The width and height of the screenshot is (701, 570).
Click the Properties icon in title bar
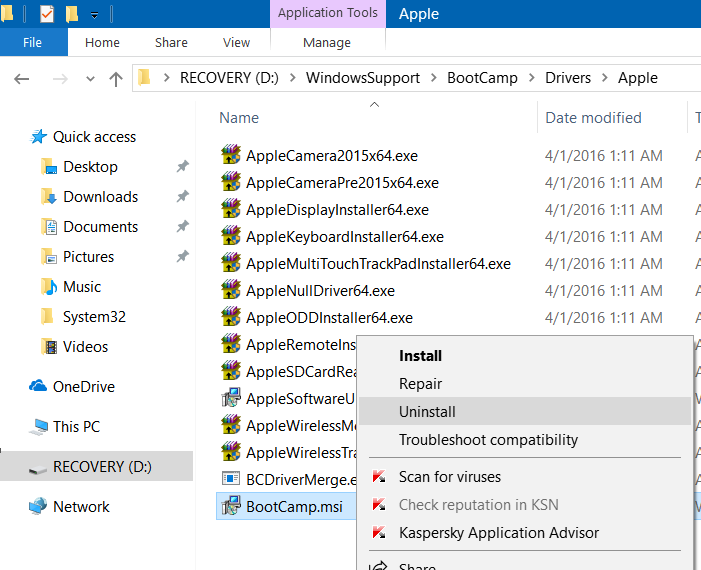tap(47, 14)
